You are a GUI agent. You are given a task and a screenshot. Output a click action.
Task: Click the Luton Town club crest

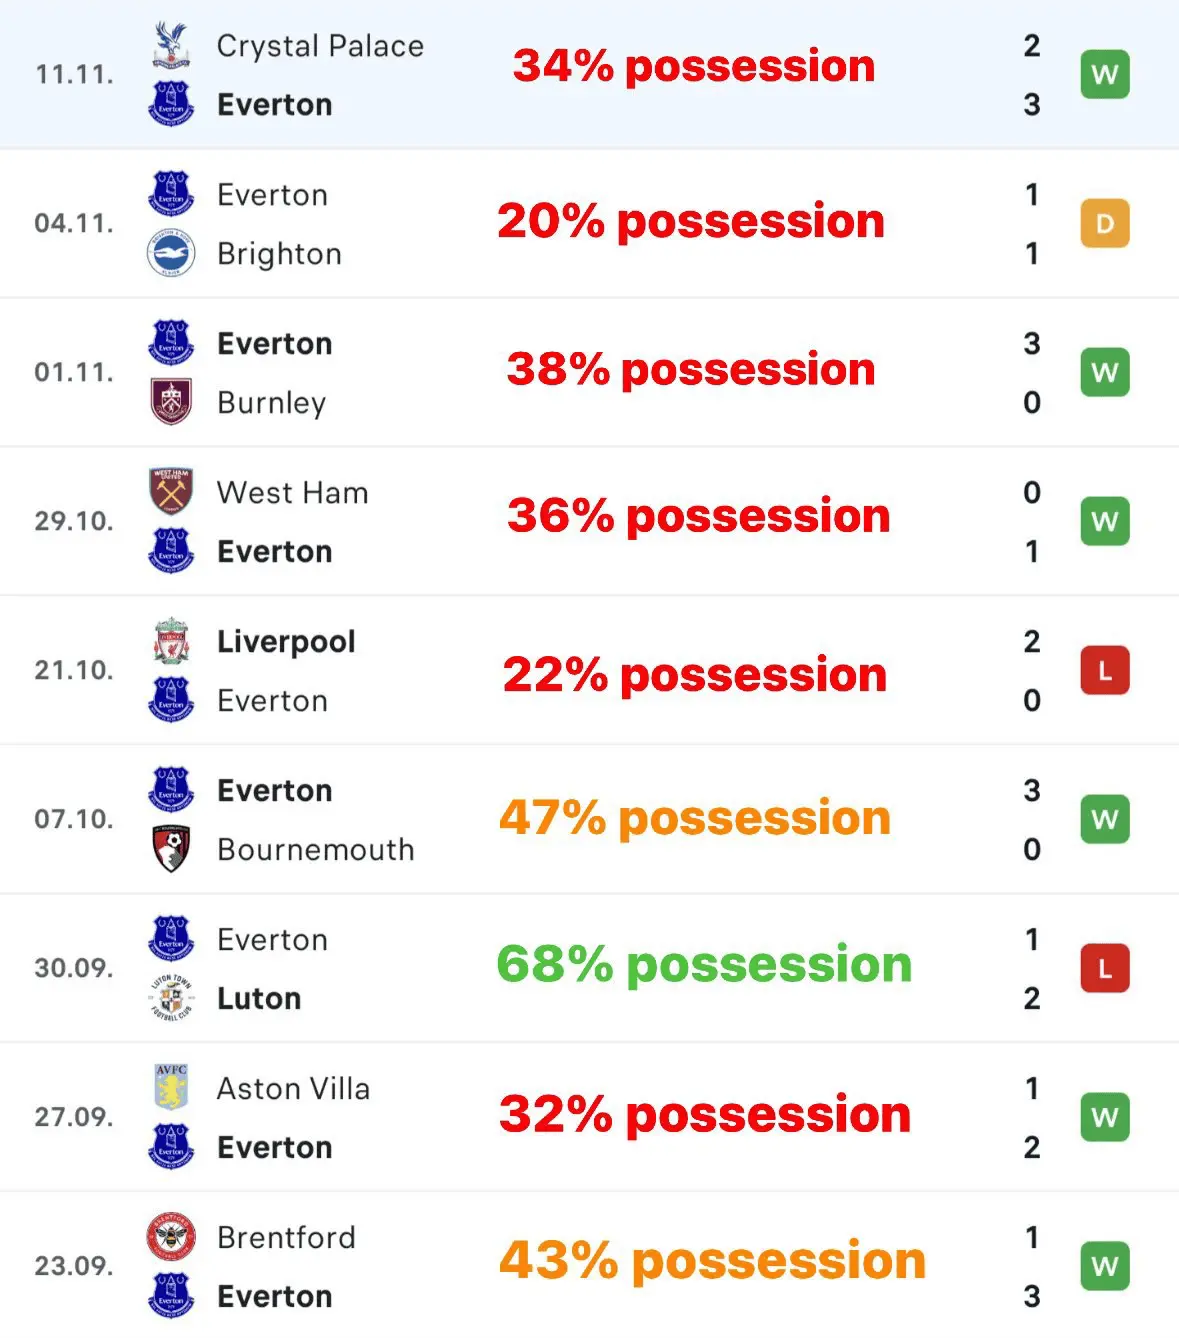(171, 998)
